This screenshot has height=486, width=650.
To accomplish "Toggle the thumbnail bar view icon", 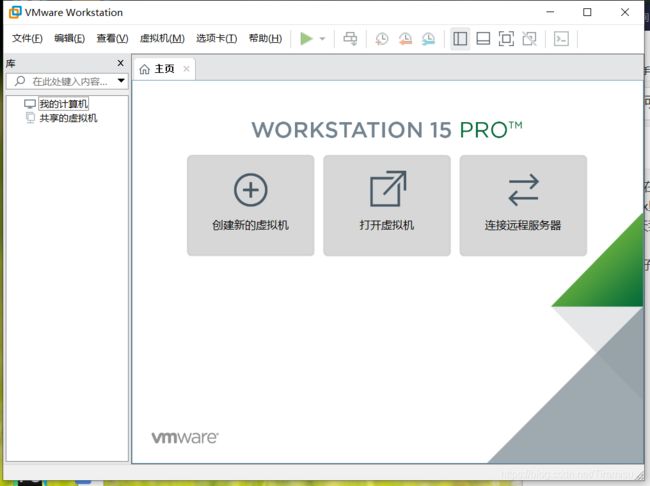I will [x=483, y=39].
